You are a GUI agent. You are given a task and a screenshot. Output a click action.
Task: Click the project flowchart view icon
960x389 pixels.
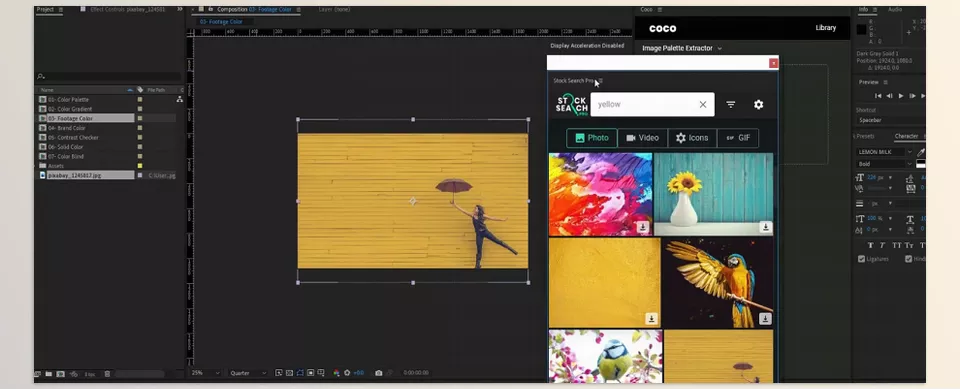(179, 99)
